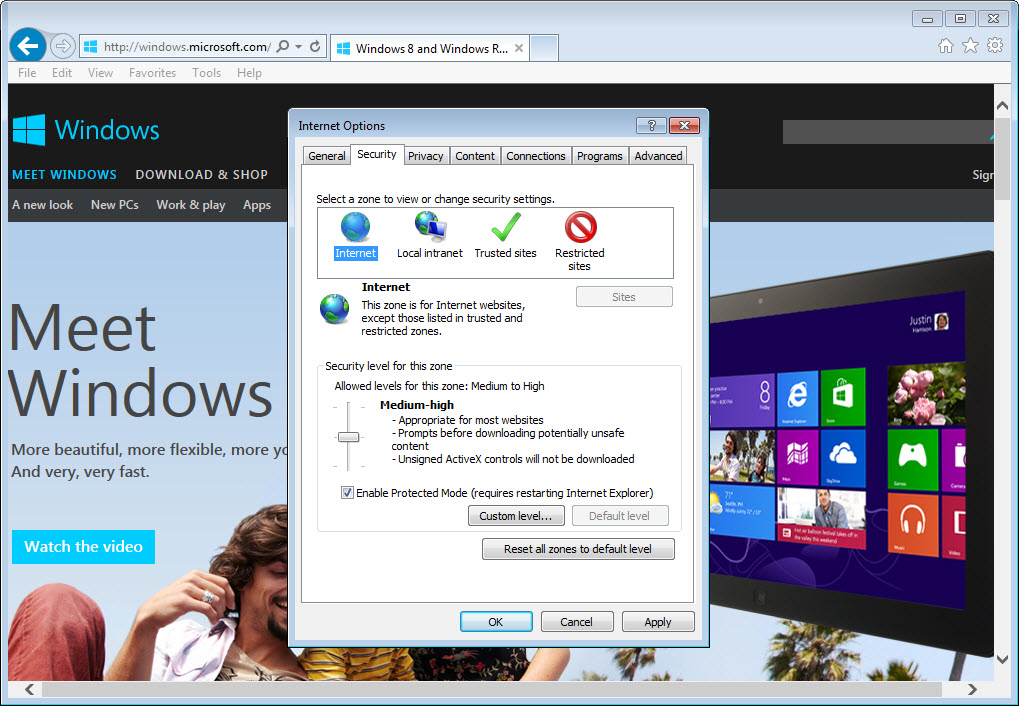This screenshot has height=706, width=1019.
Task: Click the green Store tile on tablet
Action: [843, 397]
